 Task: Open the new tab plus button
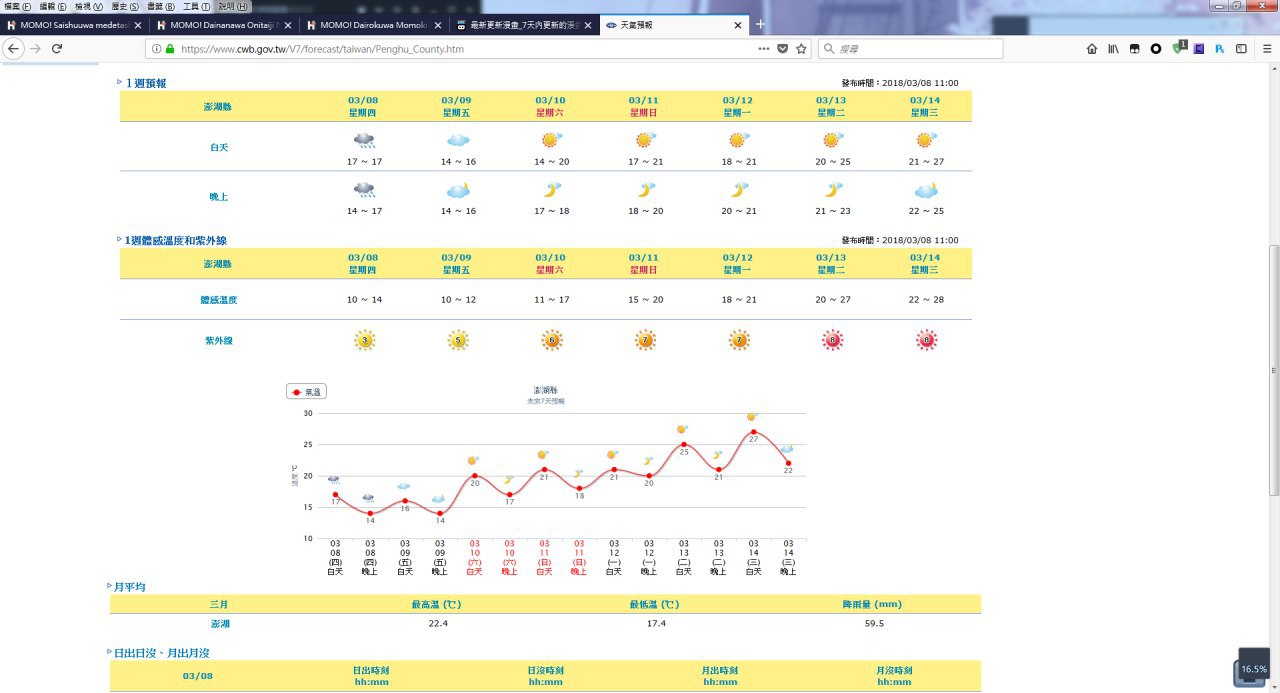pos(760,24)
